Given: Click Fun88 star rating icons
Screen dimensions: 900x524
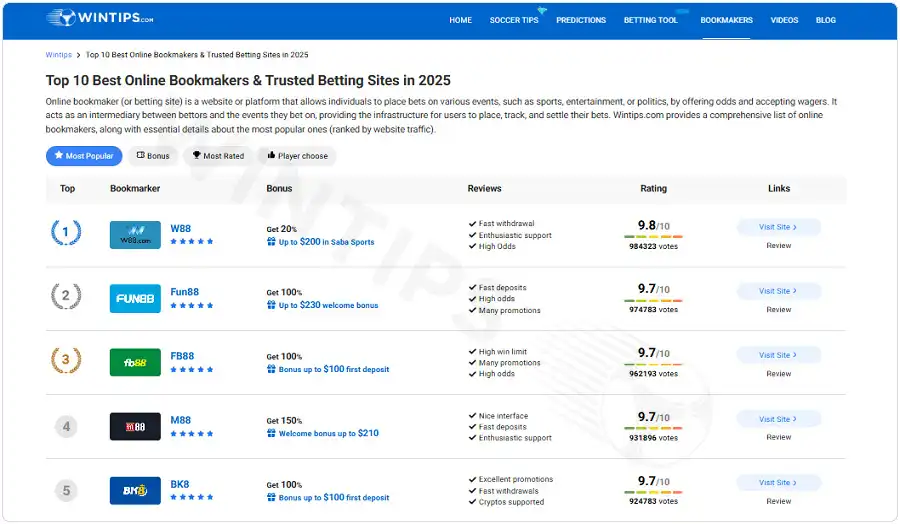Looking at the screenshot, I should tap(192, 305).
